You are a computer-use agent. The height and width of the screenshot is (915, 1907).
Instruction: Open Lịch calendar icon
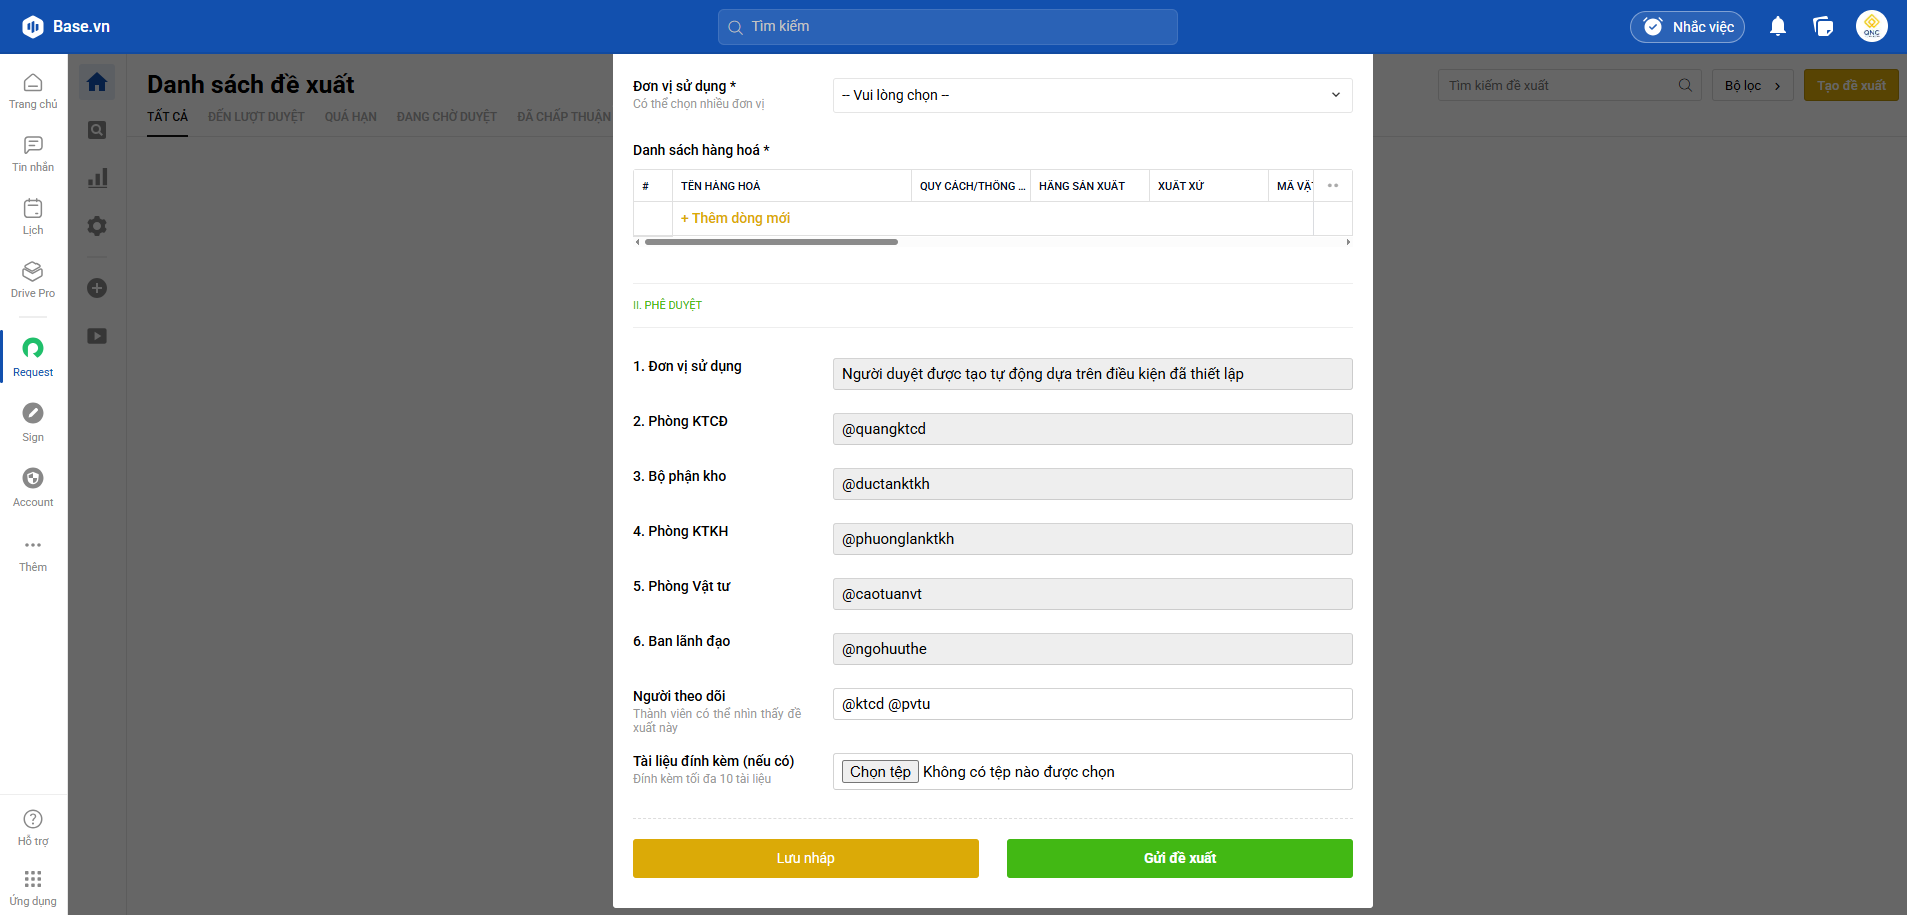click(33, 216)
